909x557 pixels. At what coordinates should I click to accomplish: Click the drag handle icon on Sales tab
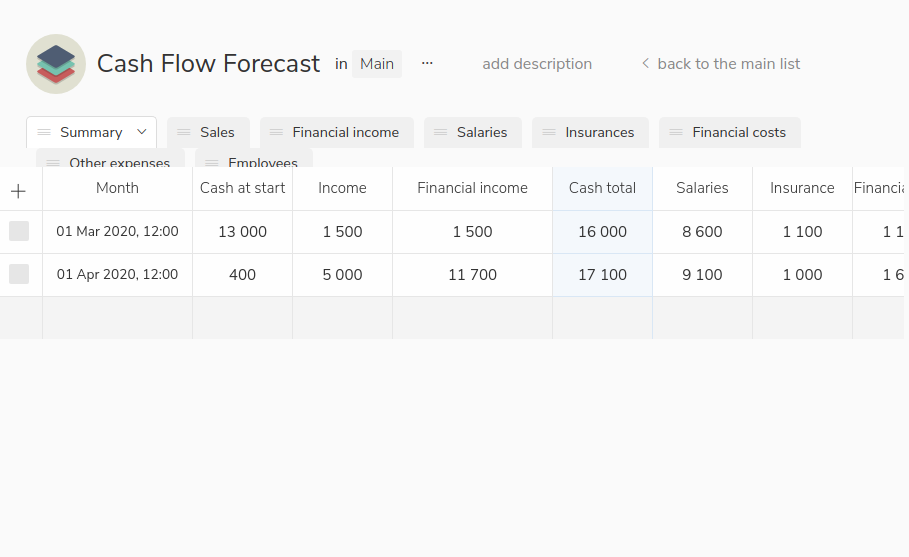[184, 132]
